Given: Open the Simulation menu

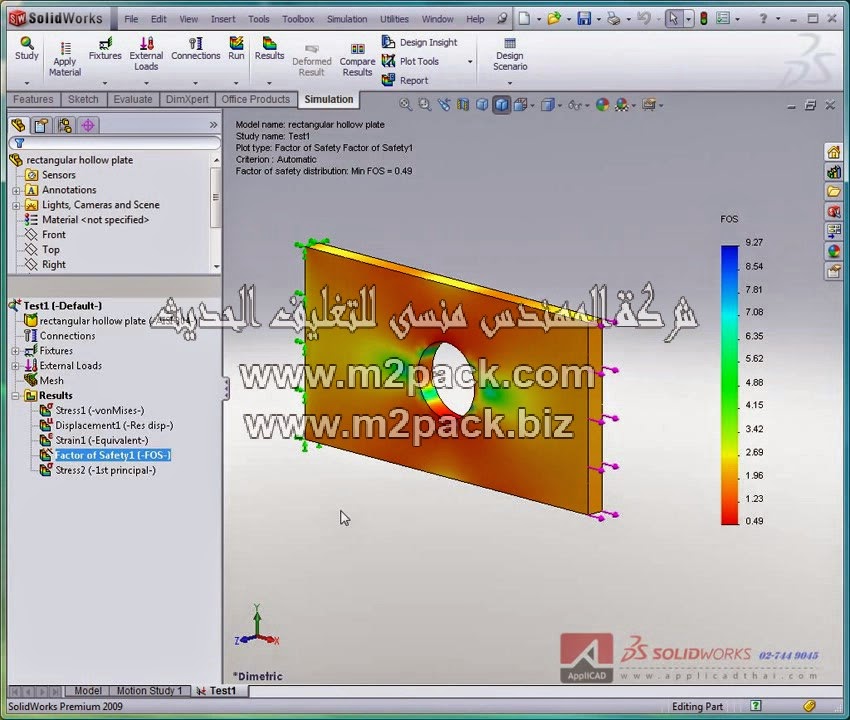Looking at the screenshot, I should coord(347,19).
